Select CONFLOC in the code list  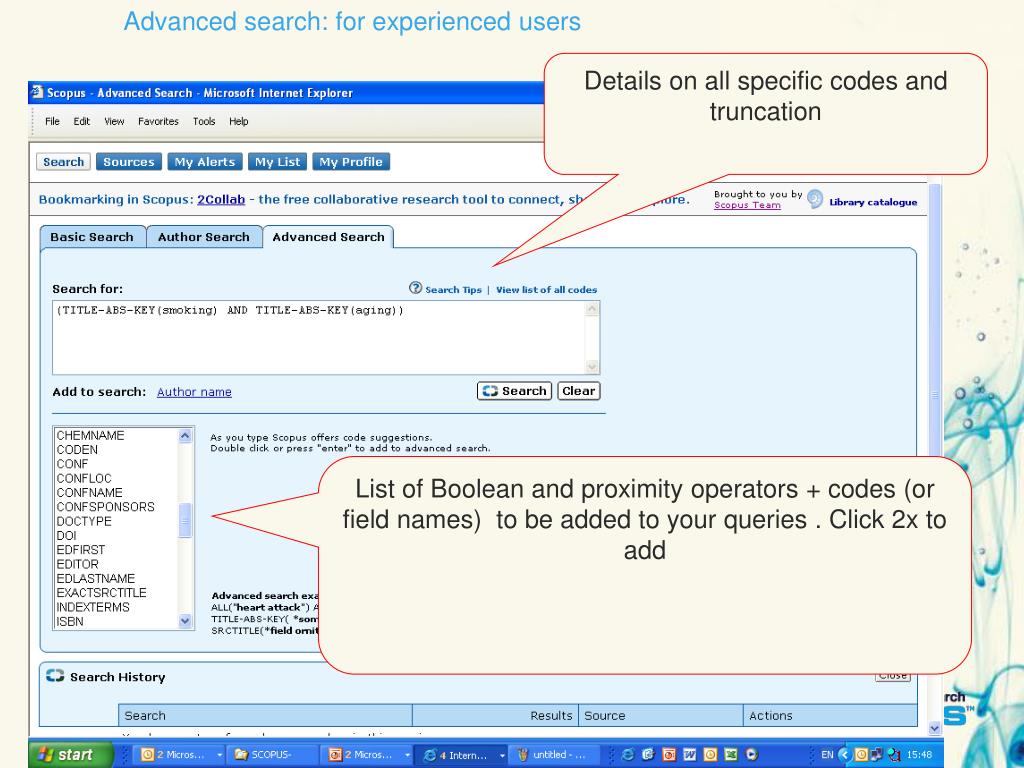tap(84, 479)
